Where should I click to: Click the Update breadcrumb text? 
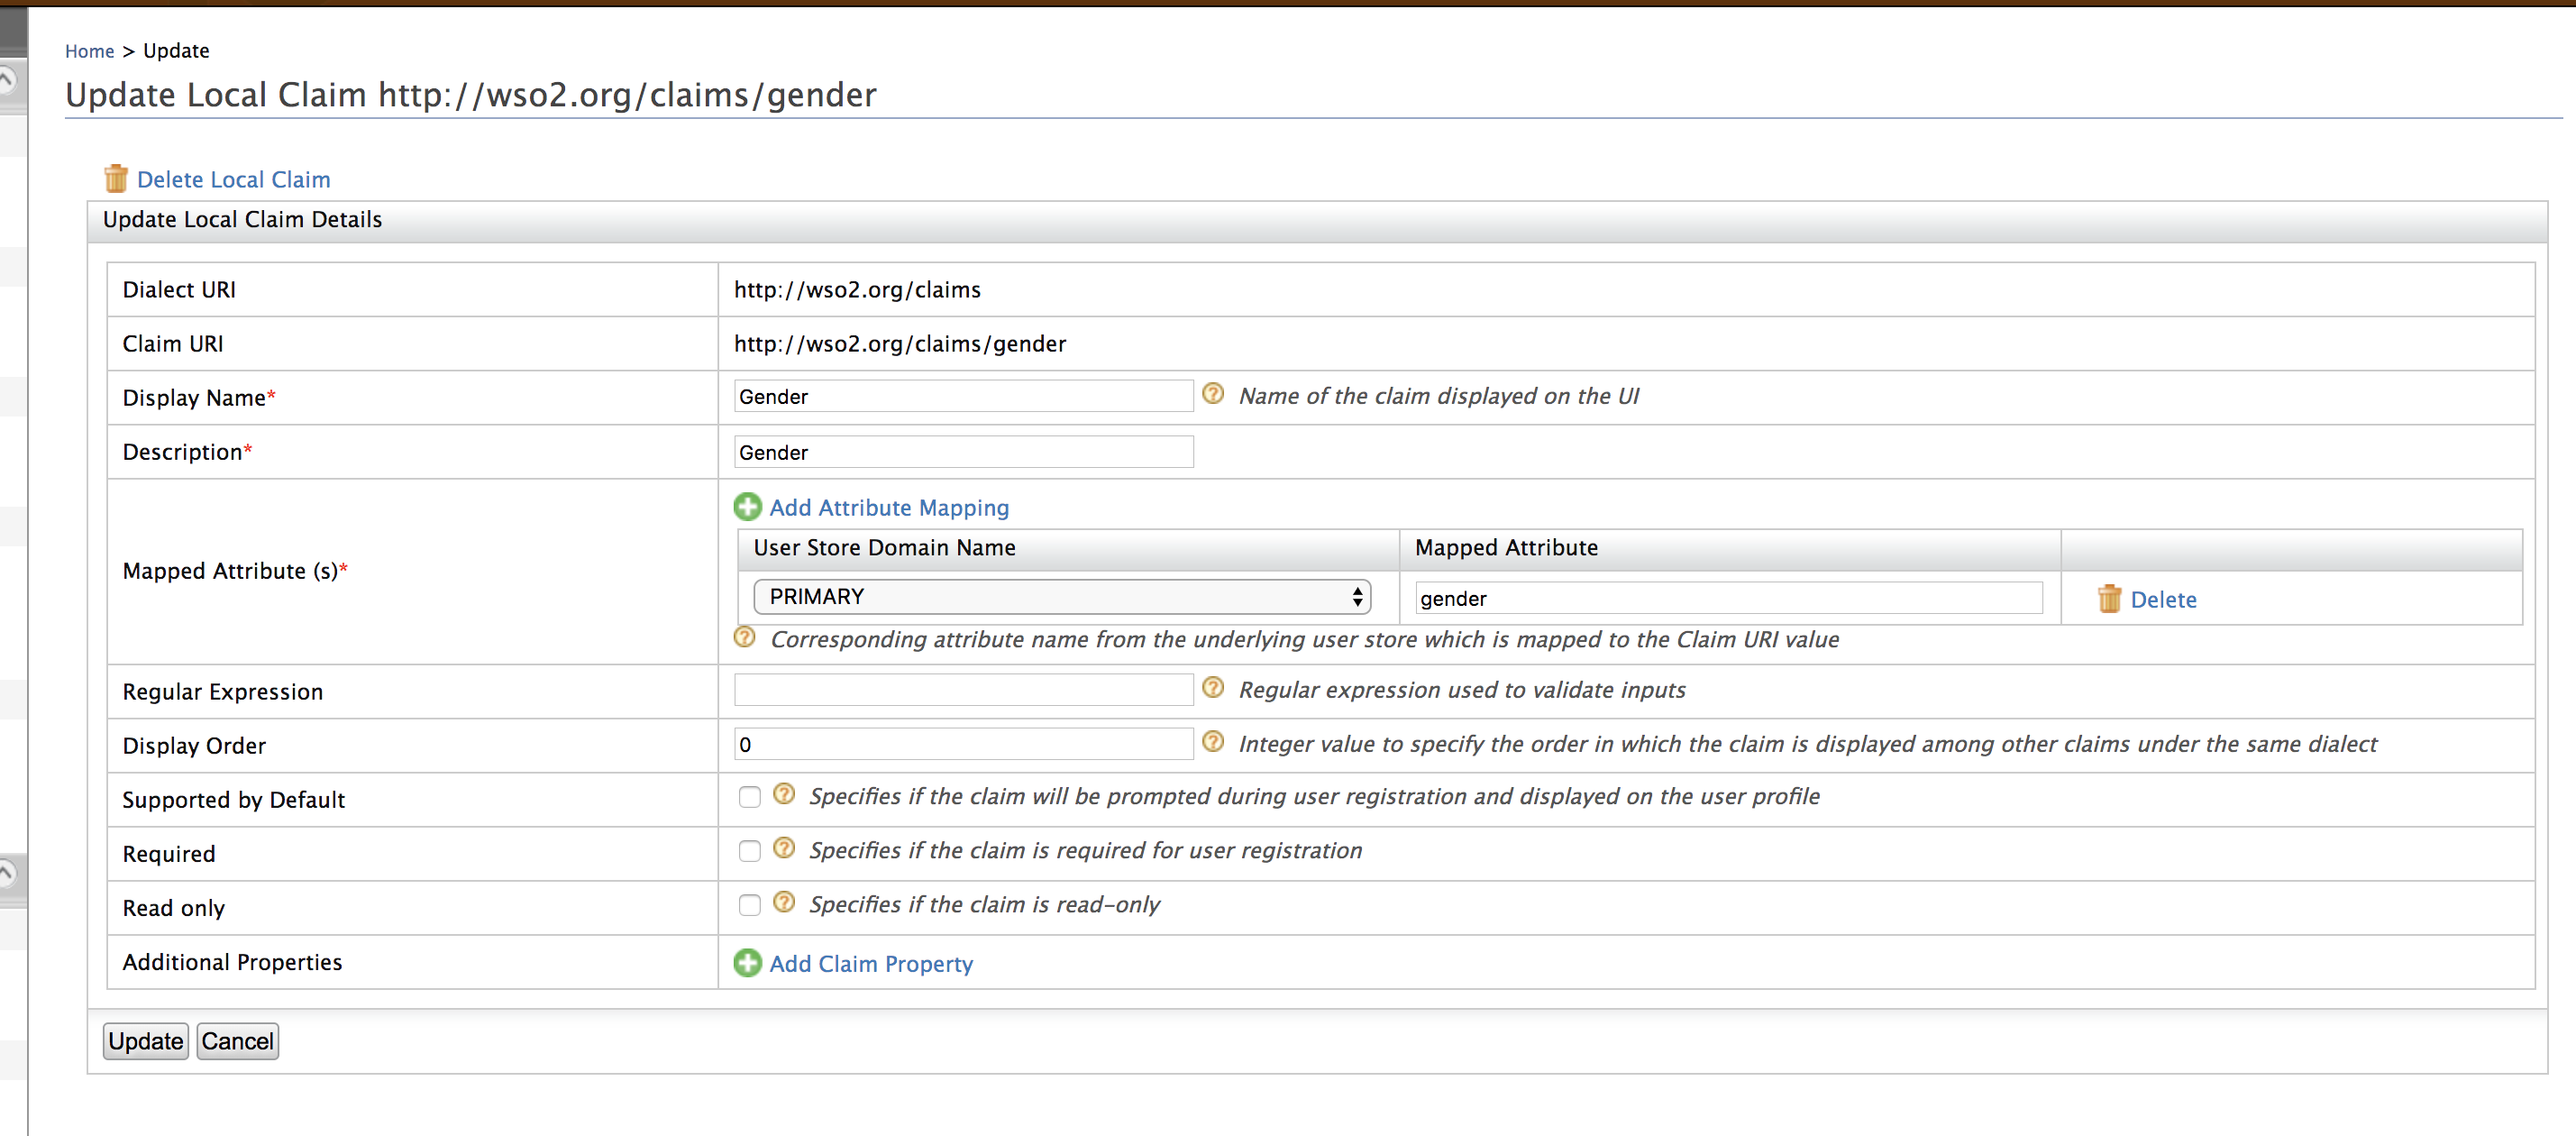coord(176,51)
